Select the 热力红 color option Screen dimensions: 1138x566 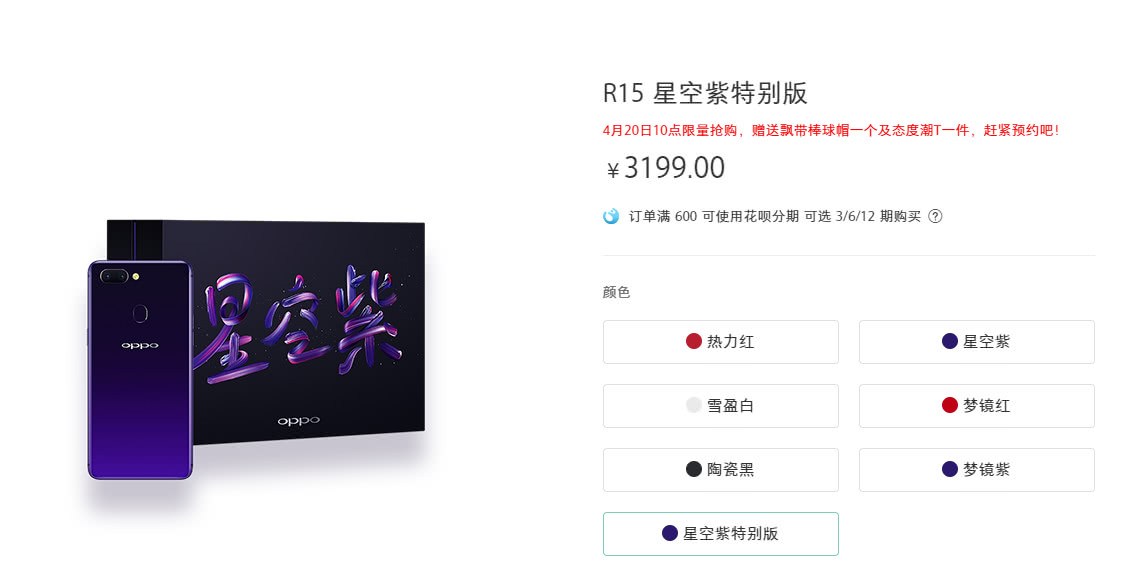(720, 342)
